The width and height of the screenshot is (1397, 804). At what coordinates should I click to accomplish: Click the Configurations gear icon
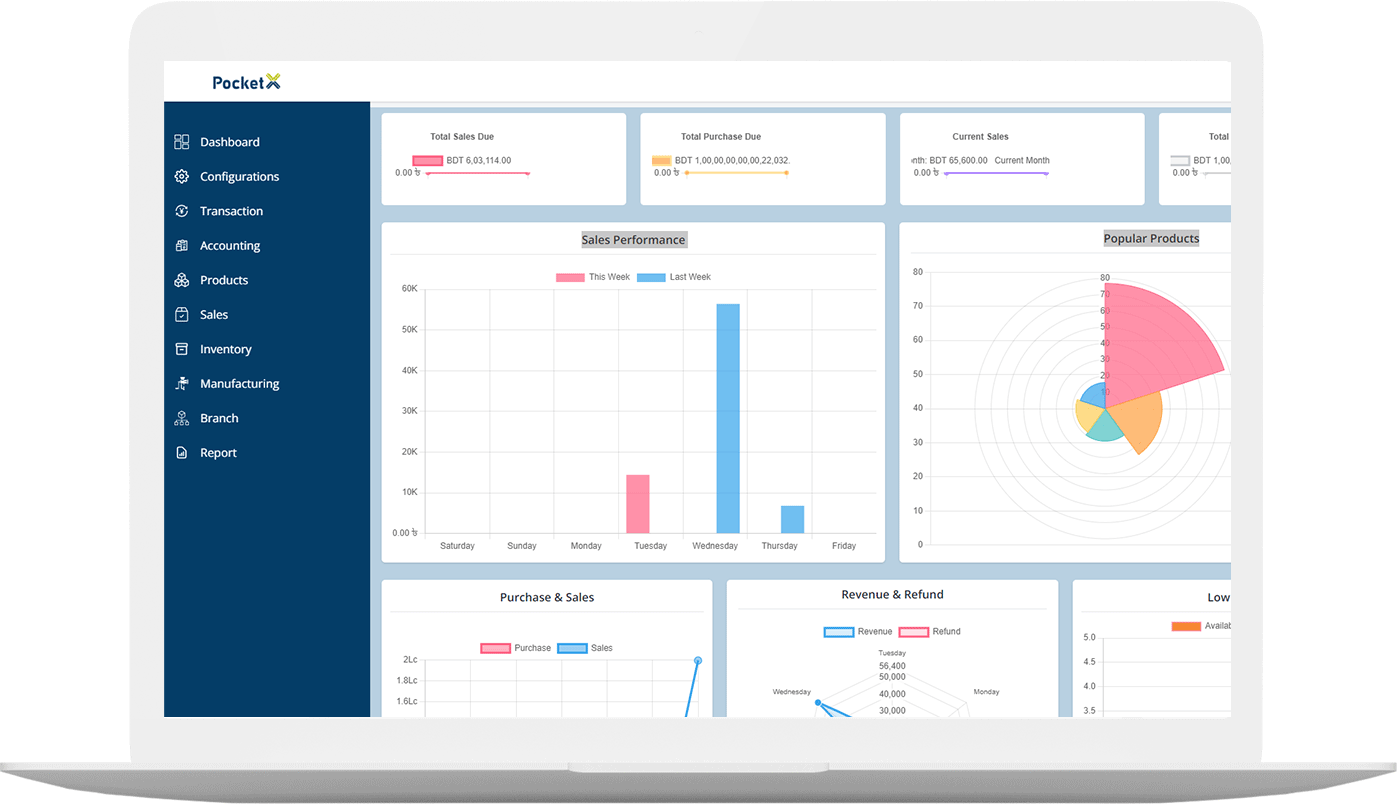click(181, 176)
